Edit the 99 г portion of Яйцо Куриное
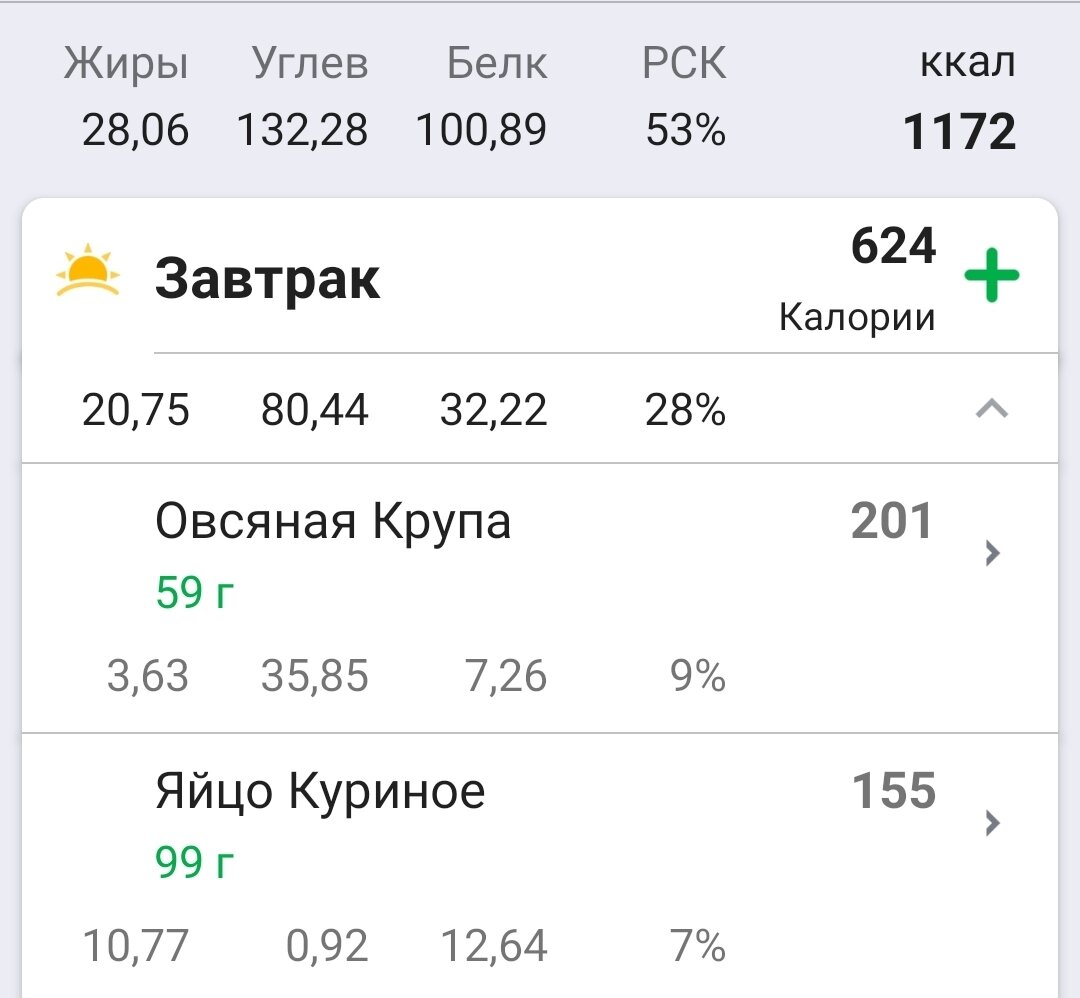This screenshot has height=998, width=1080. click(194, 861)
